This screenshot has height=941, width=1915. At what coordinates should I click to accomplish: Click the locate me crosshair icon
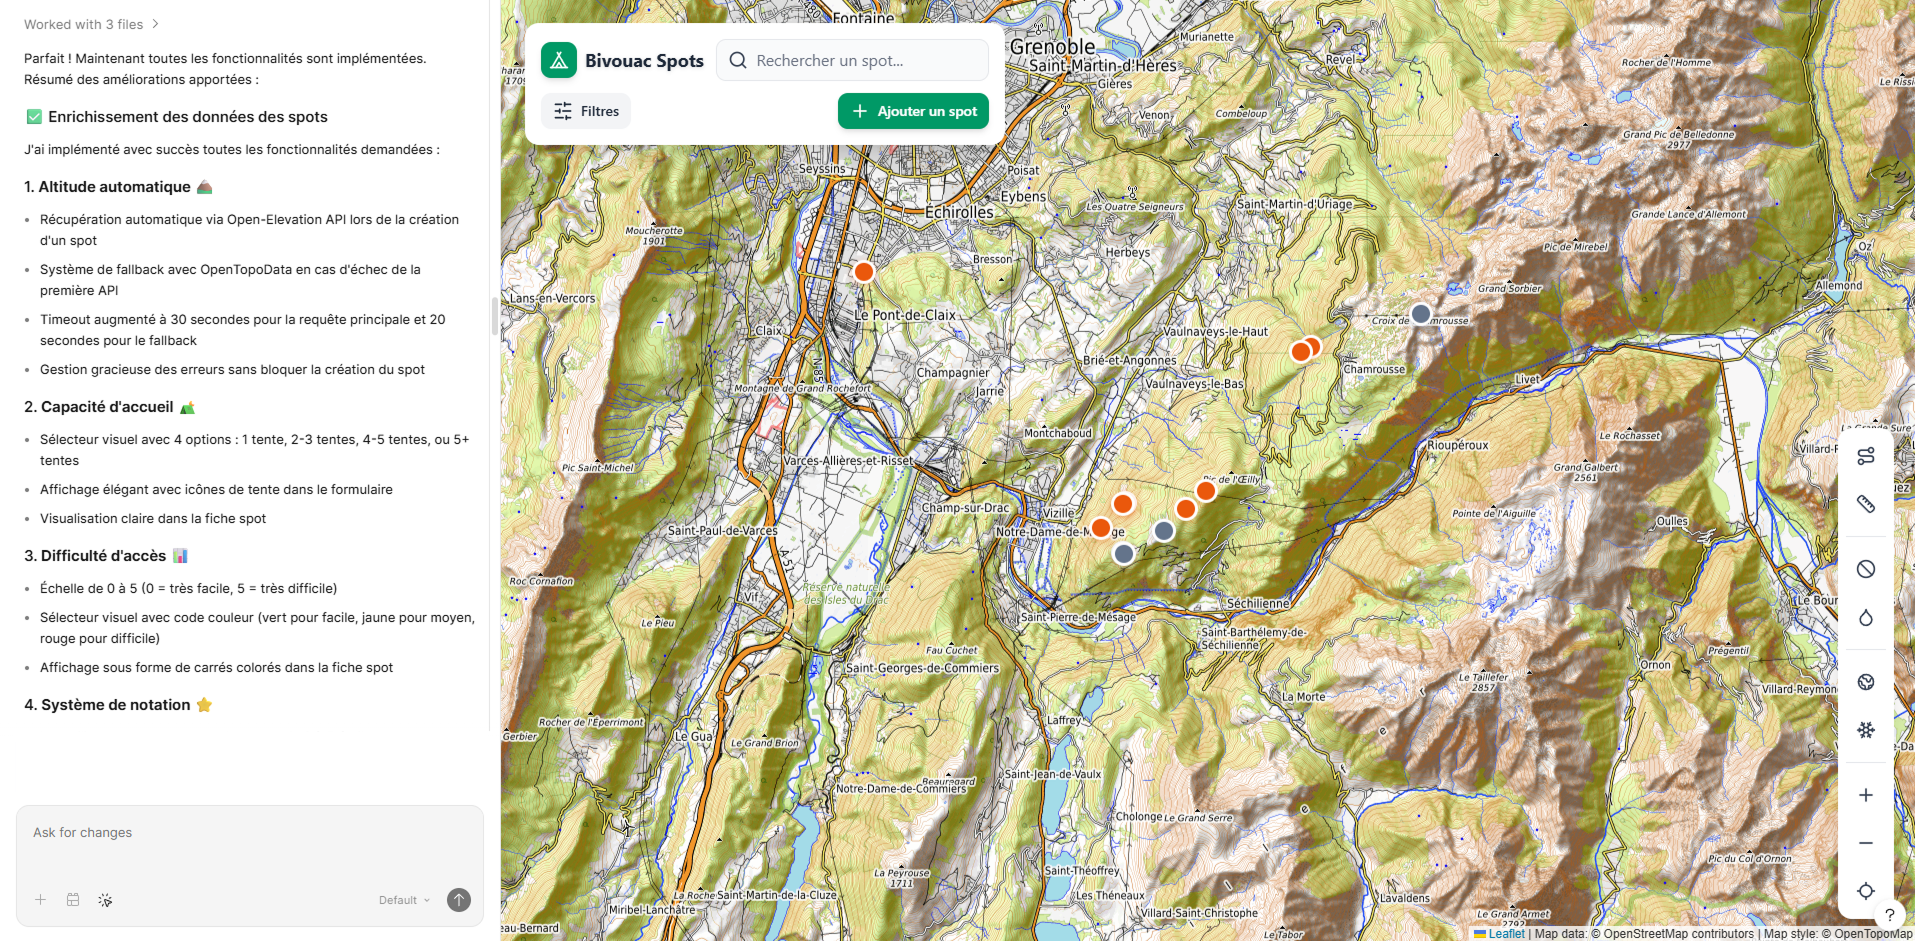click(x=1865, y=891)
